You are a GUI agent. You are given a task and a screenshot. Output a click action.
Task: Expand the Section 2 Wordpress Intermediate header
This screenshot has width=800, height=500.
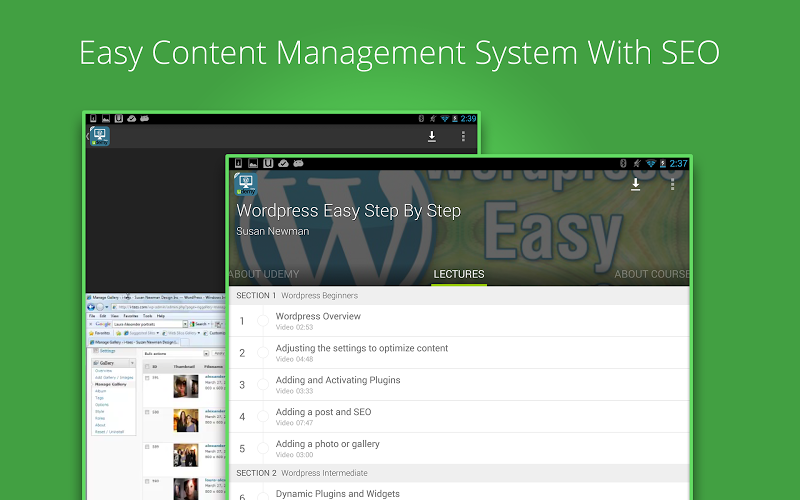[458, 473]
